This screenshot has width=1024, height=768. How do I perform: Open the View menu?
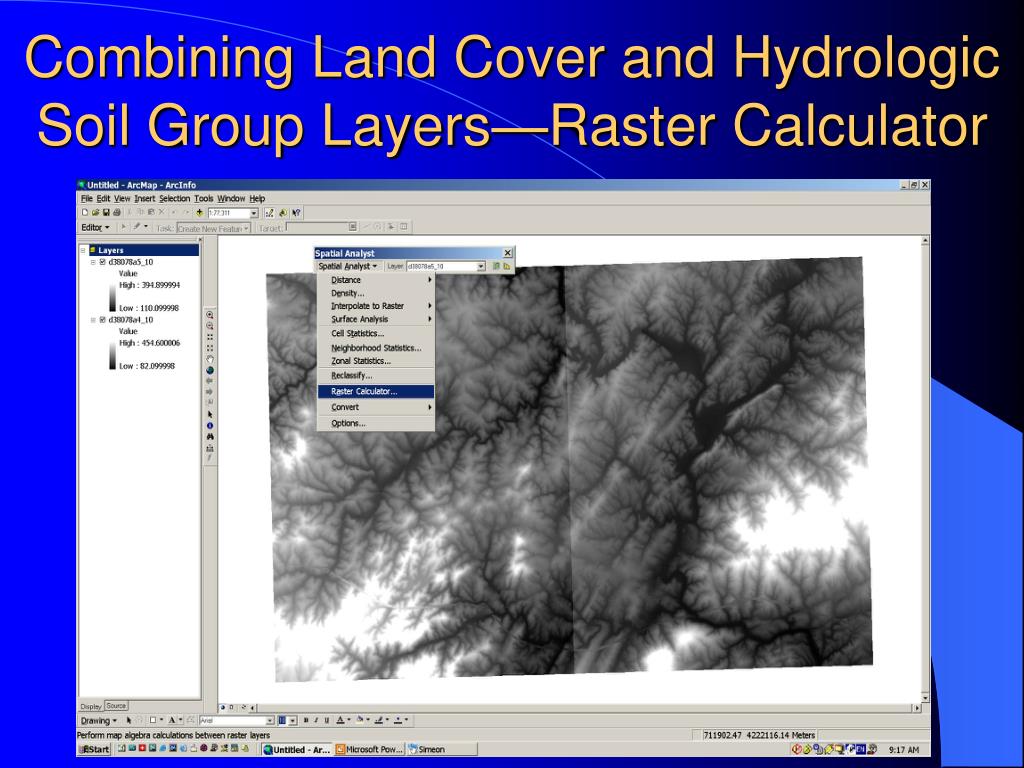[x=122, y=199]
